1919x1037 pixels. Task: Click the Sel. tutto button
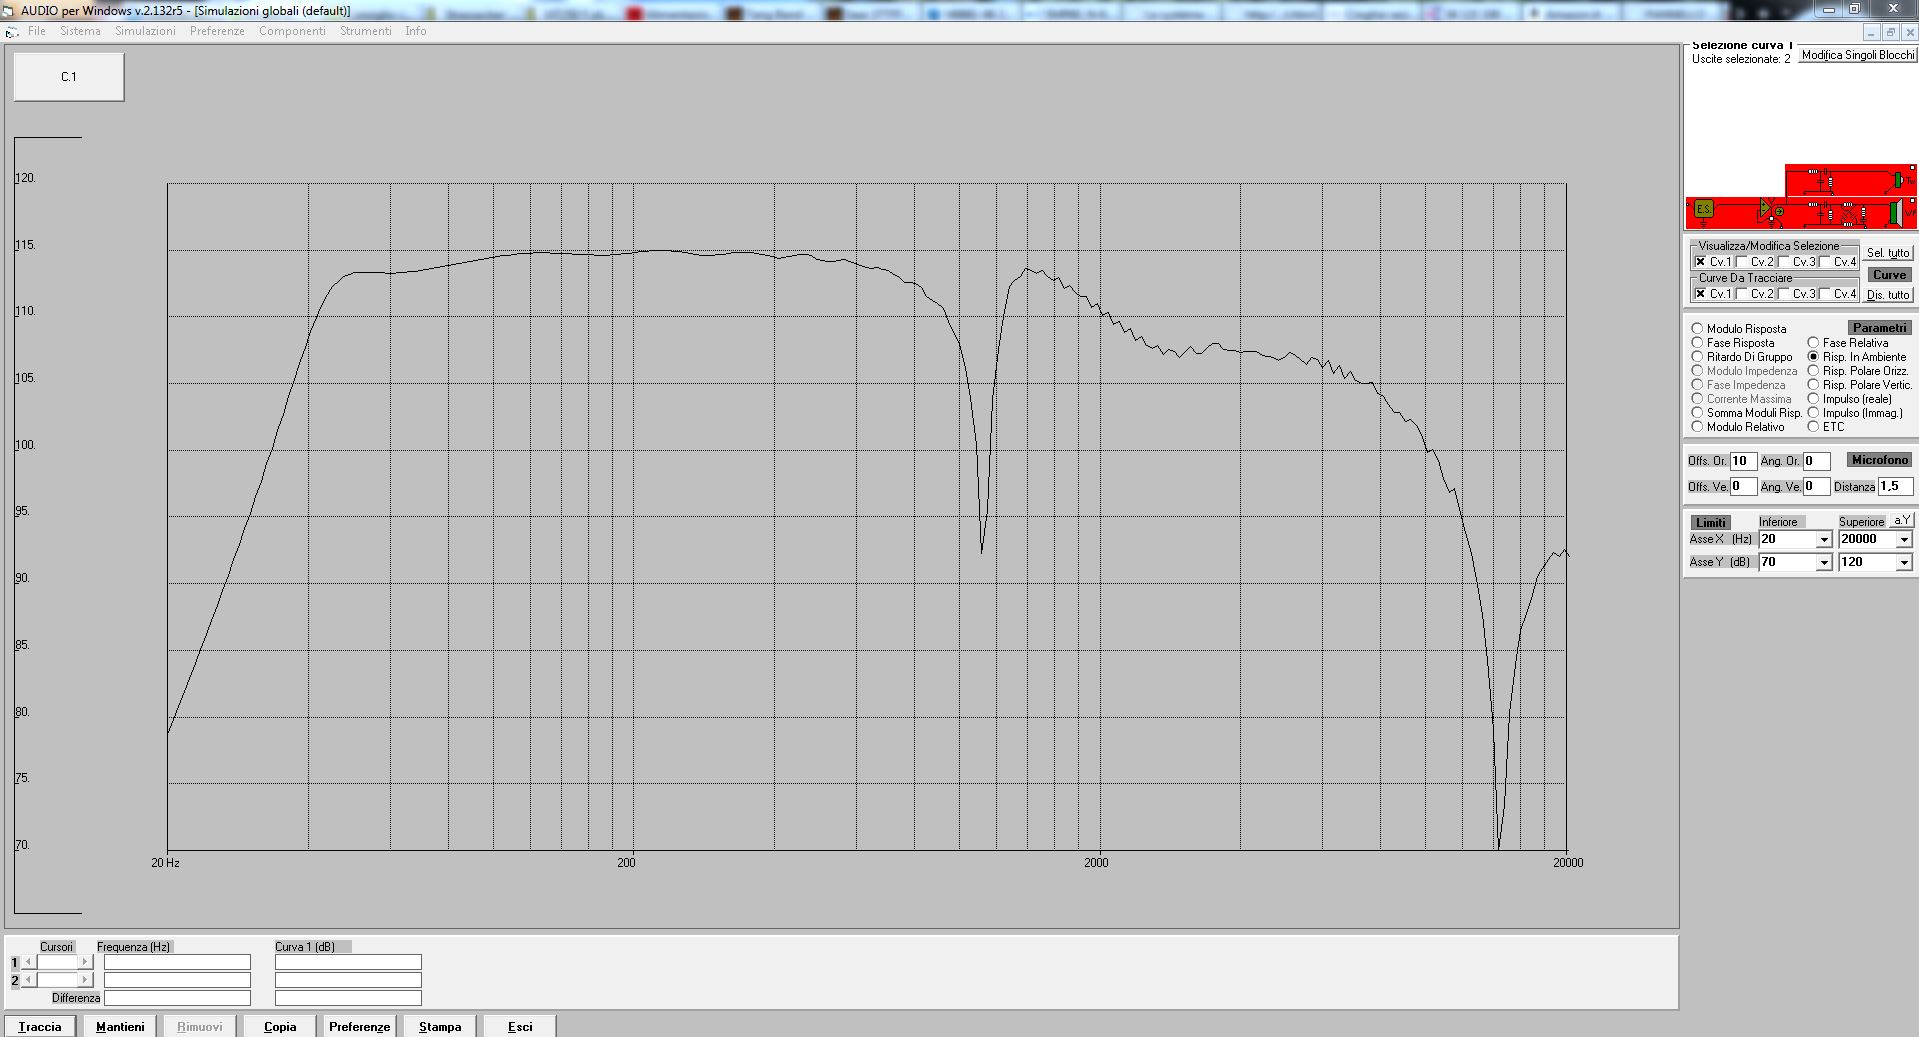1888,253
